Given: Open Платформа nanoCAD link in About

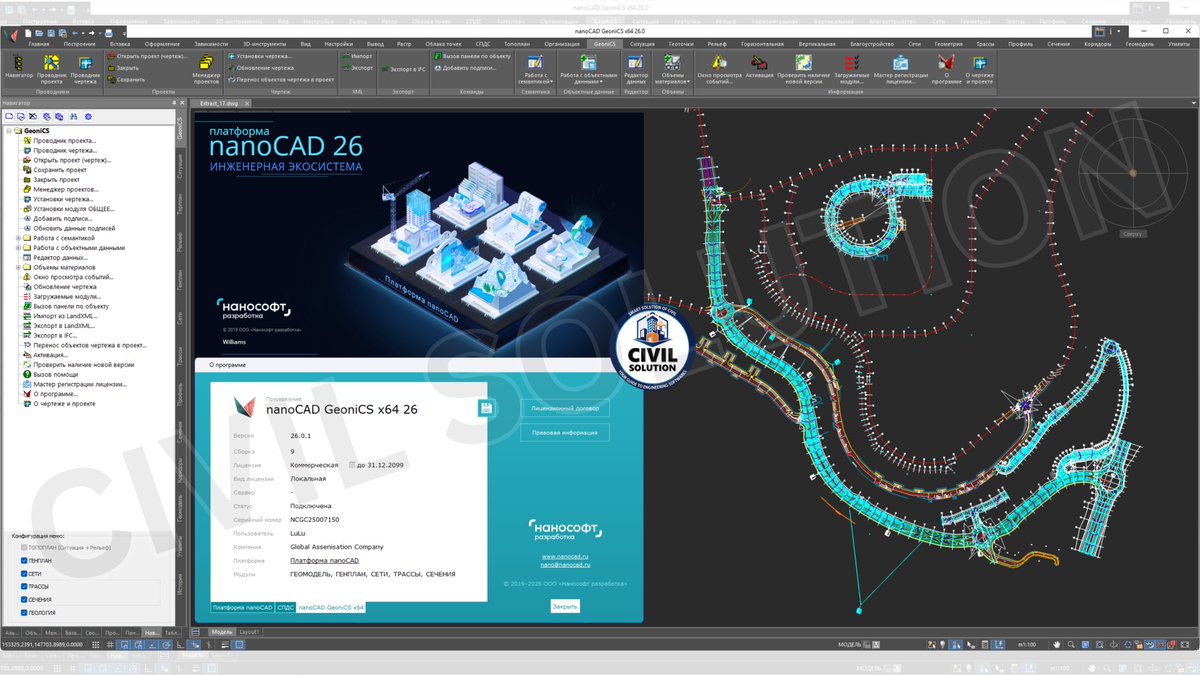Looking at the screenshot, I should [x=324, y=561].
